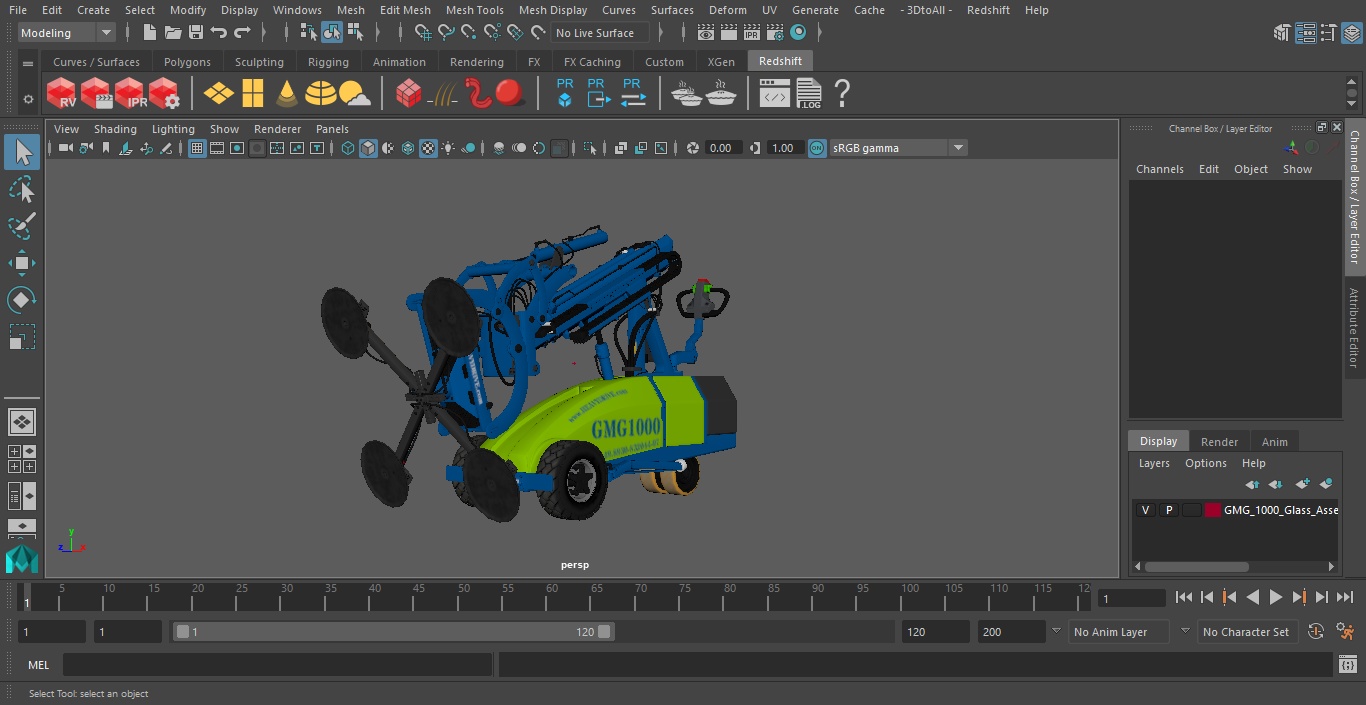Open the Modeling workspace dropdown
Screen dimensions: 1366x705
pyautogui.click(x=67, y=33)
